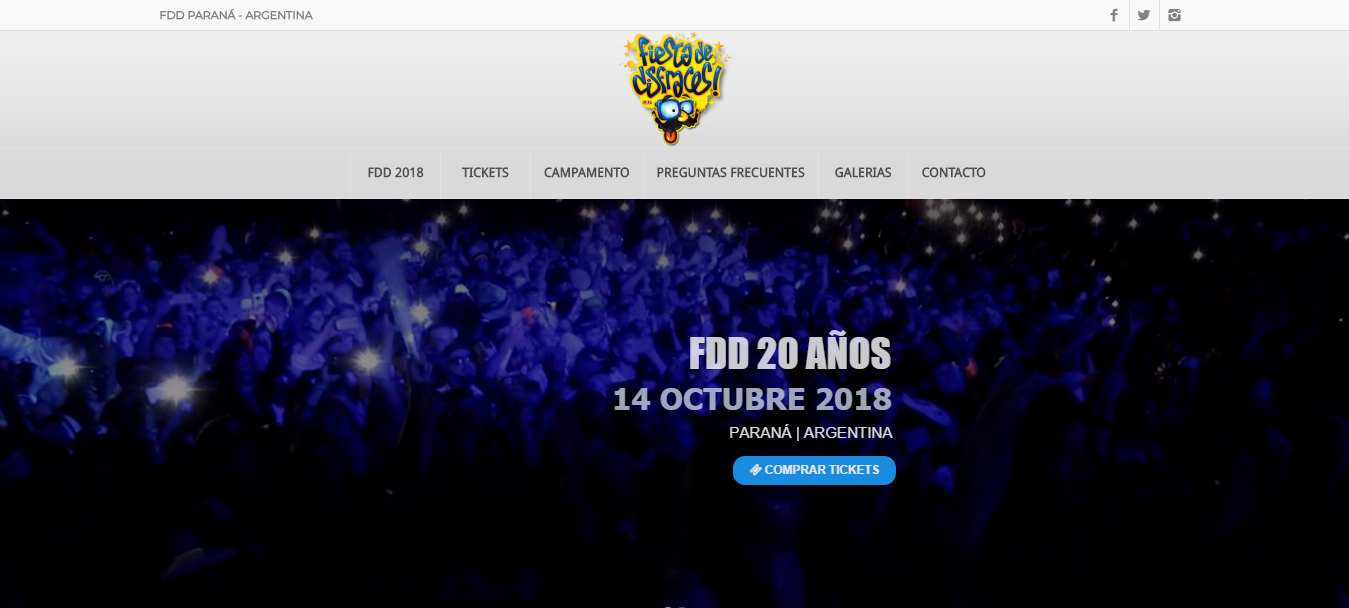
Task: Open the Contacto page
Action: (953, 173)
